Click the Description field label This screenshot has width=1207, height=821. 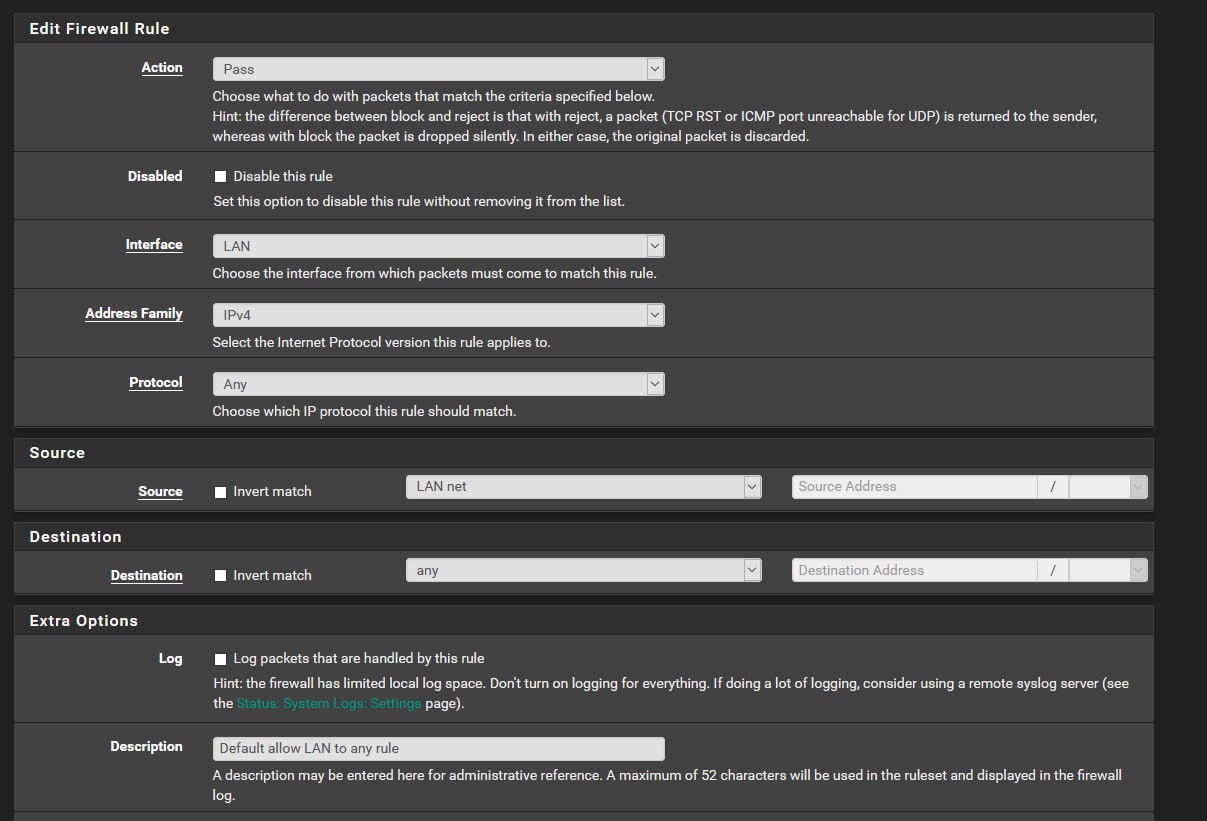[x=147, y=747]
